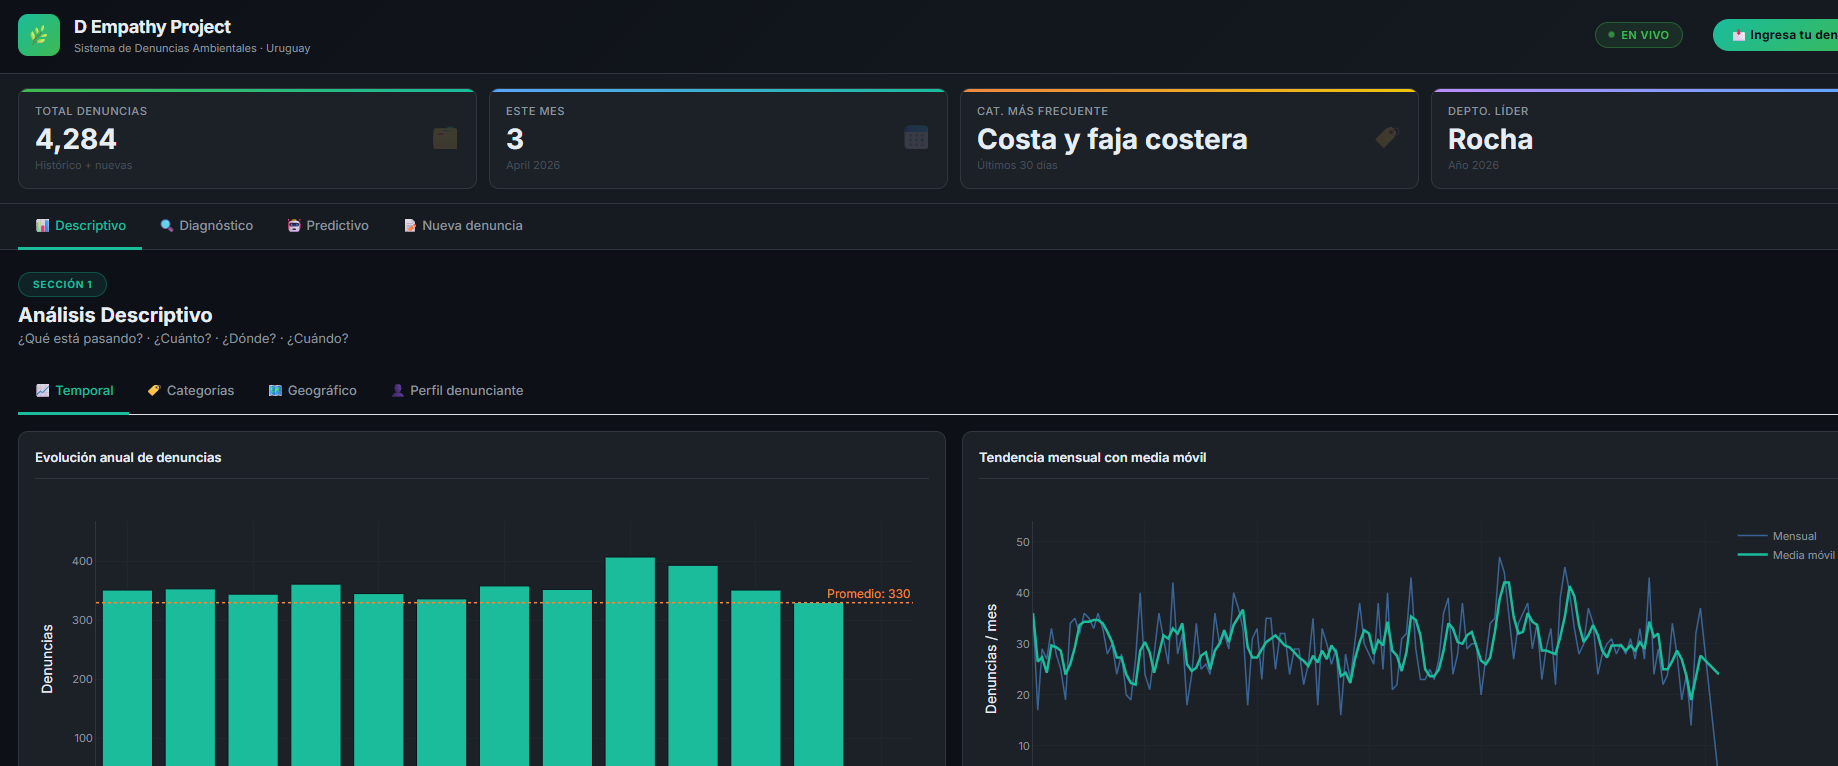Click the green leaf app logo
This screenshot has height=766, width=1838.
click(x=39, y=35)
